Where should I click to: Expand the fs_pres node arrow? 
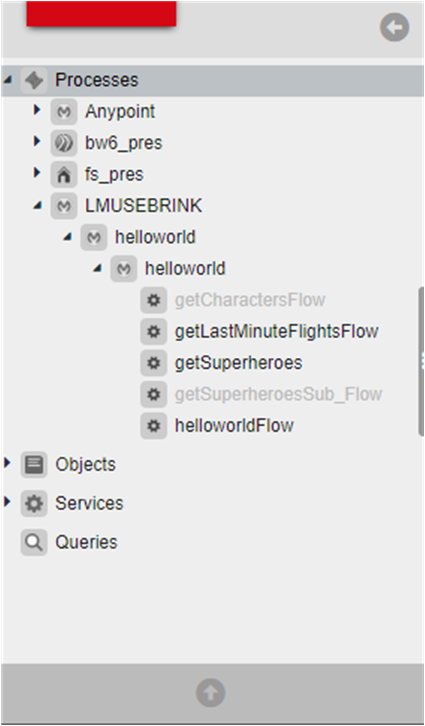[37, 173]
